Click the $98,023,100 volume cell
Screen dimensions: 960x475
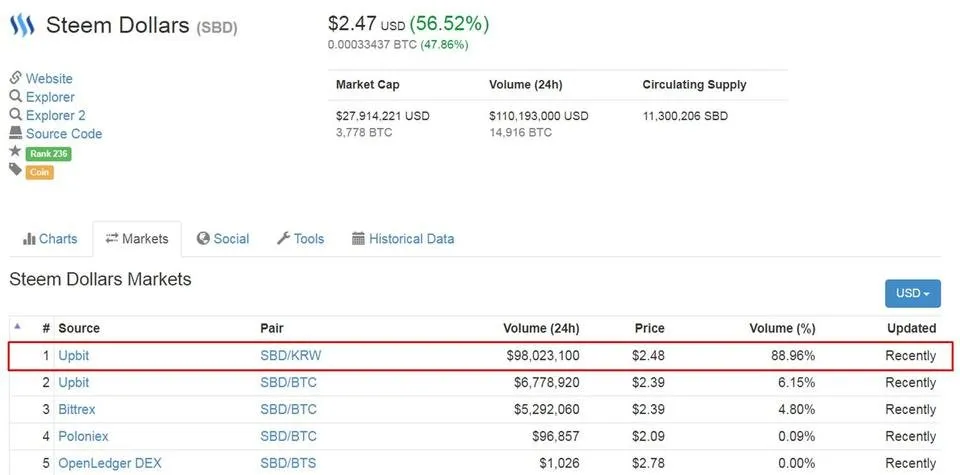pyautogui.click(x=543, y=356)
